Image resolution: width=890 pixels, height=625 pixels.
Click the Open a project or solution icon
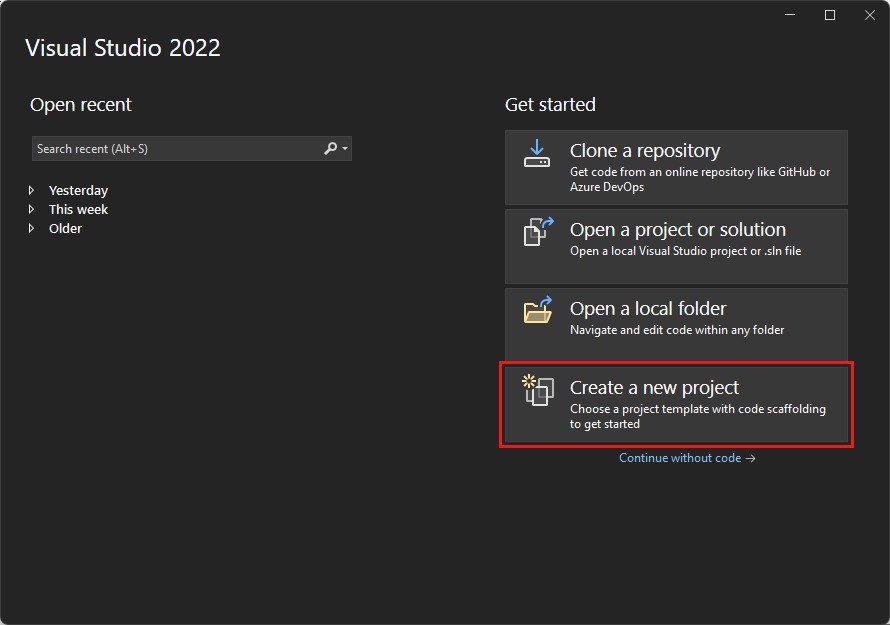[x=537, y=233]
